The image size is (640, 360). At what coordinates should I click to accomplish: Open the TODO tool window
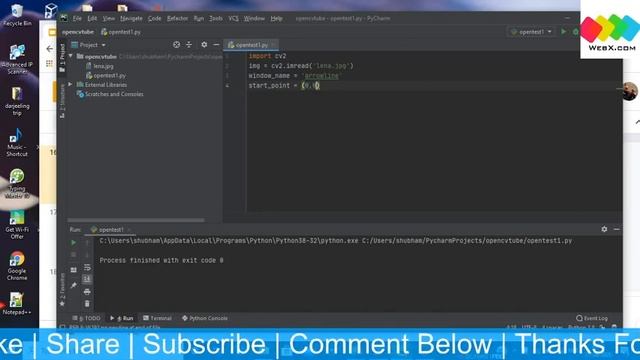[x=87, y=318]
